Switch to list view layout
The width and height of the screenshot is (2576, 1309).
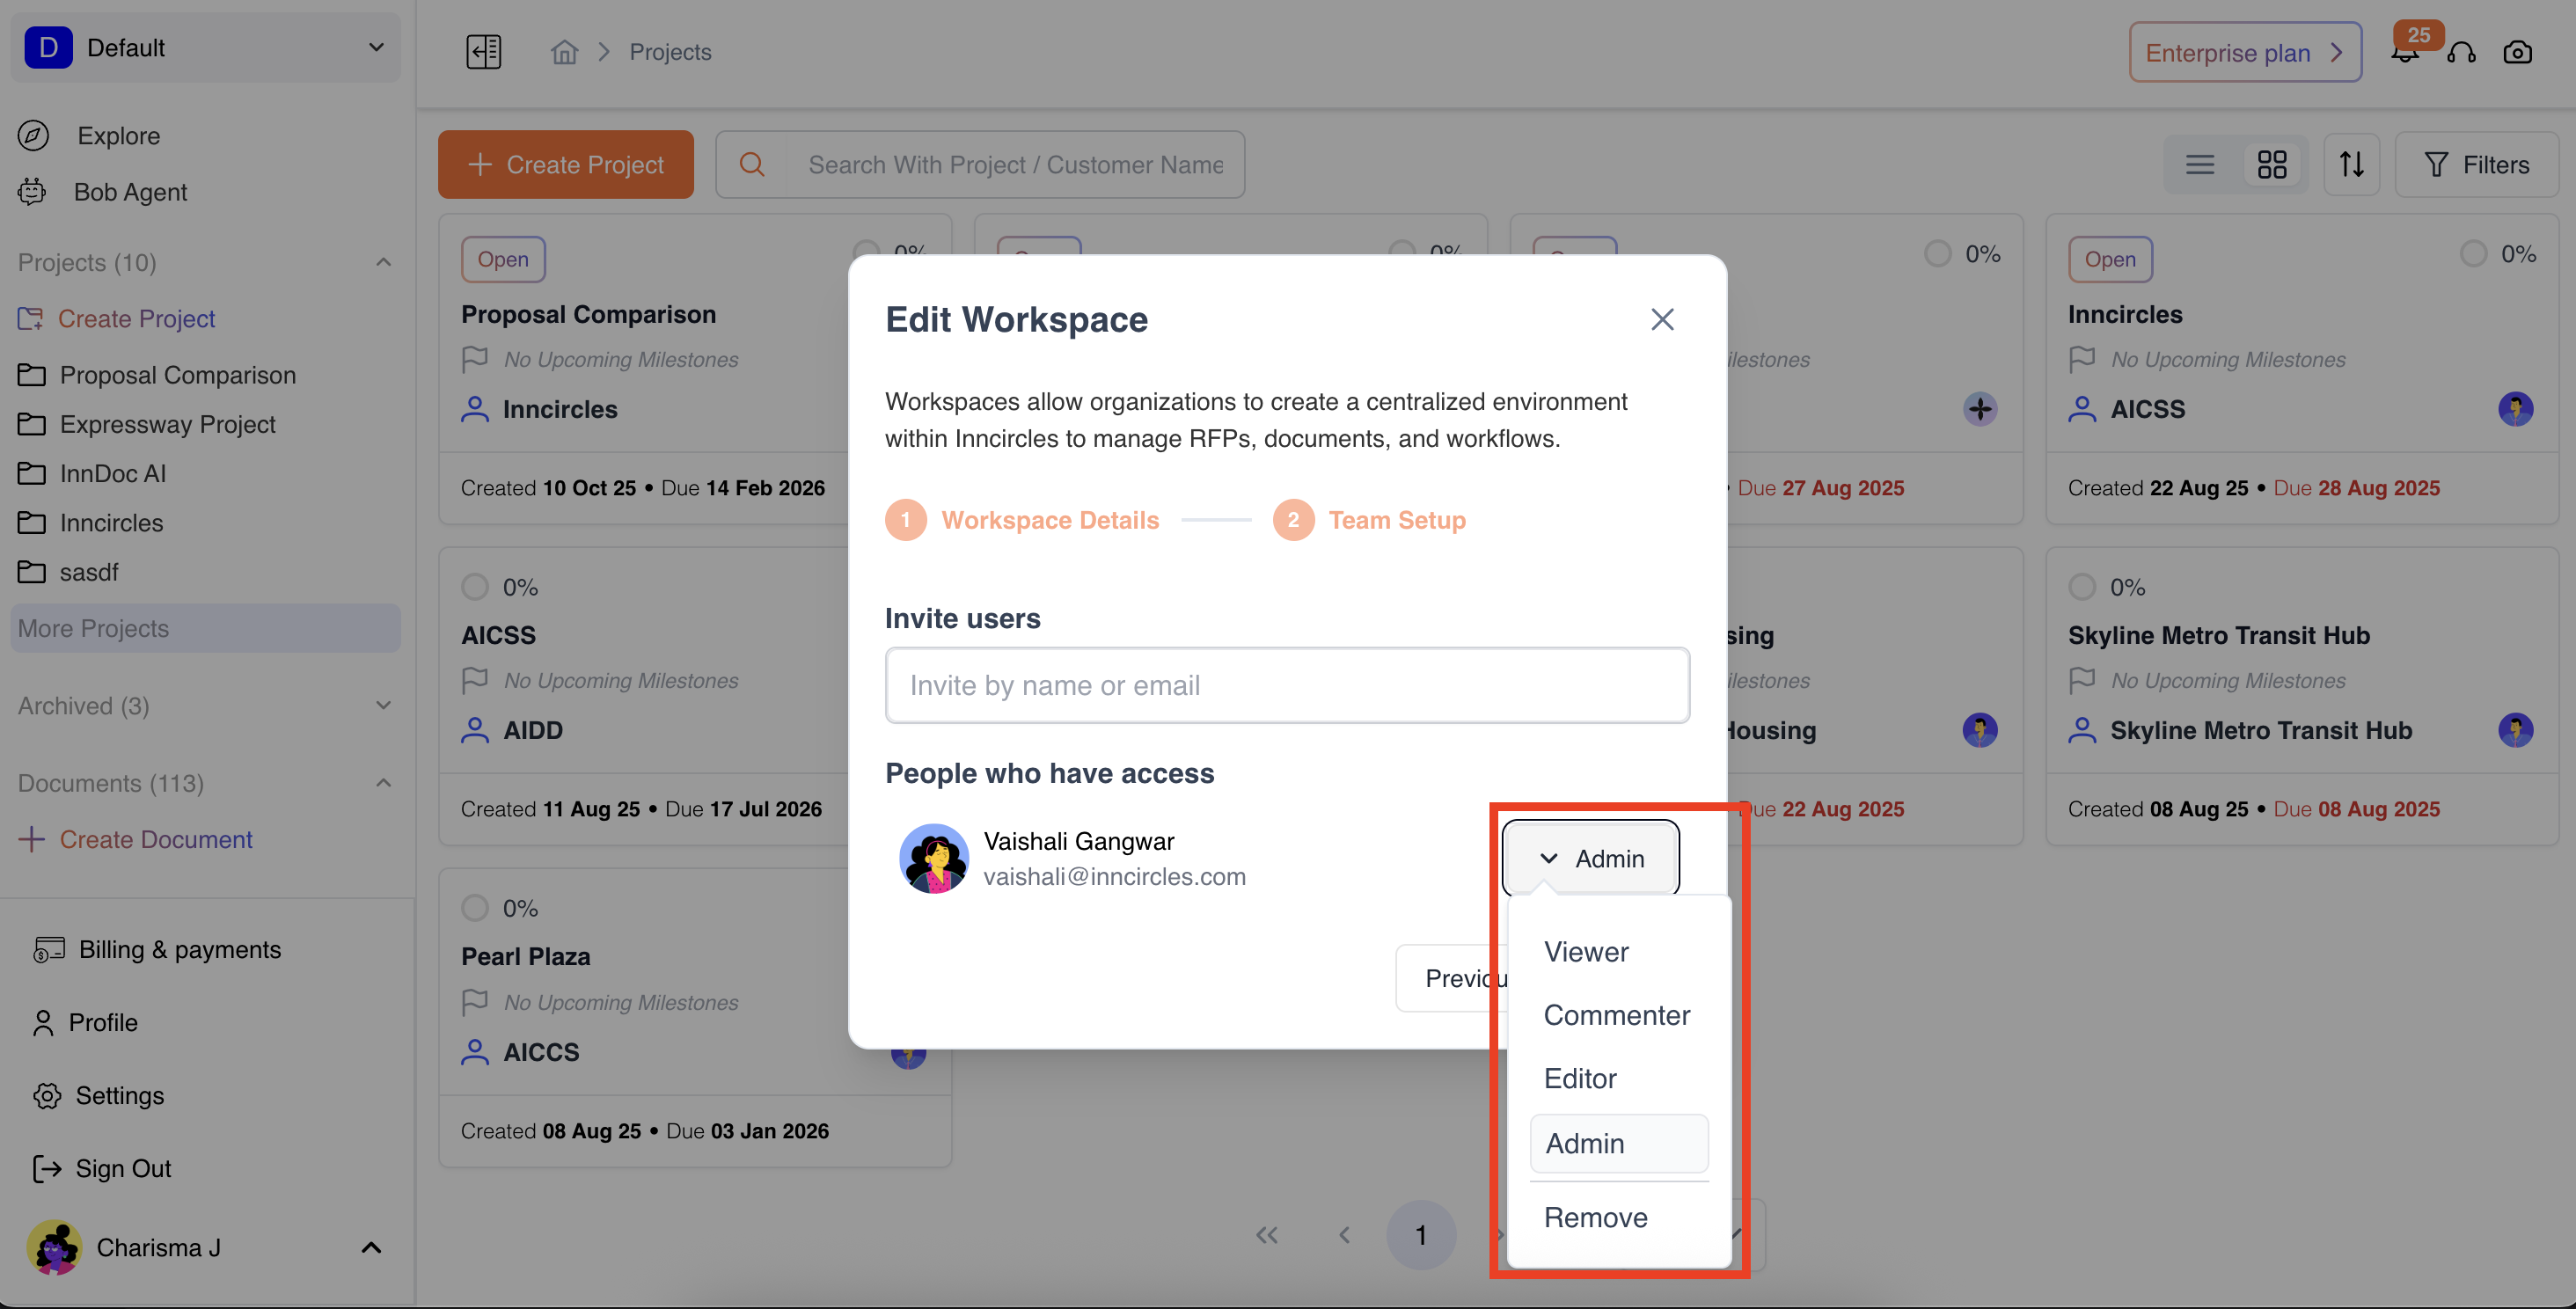[x=2199, y=165]
